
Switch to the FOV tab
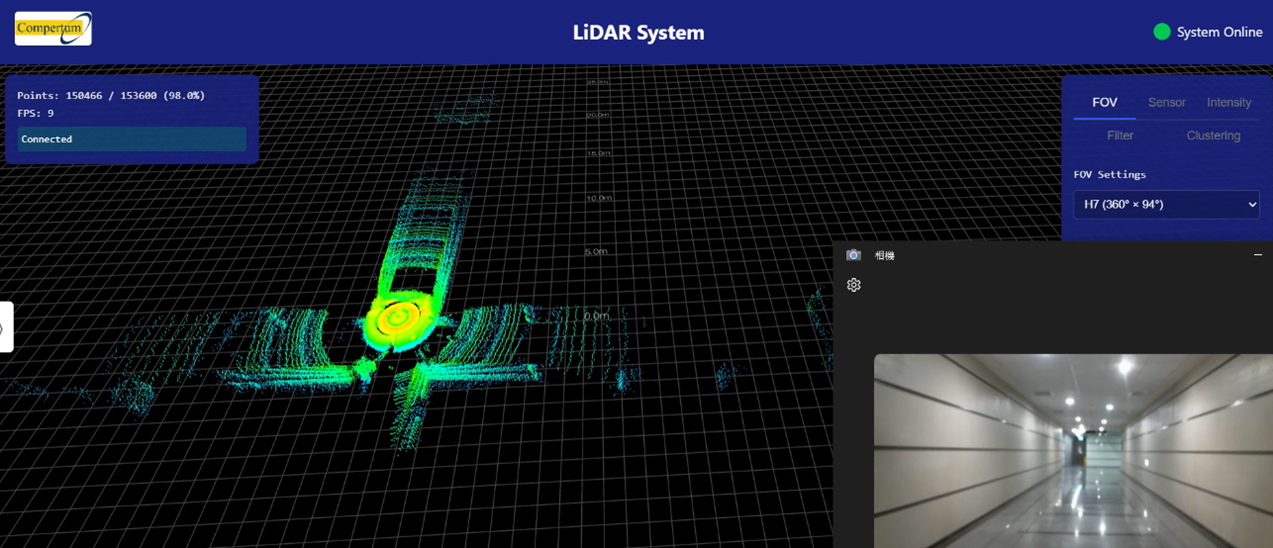click(x=1104, y=103)
